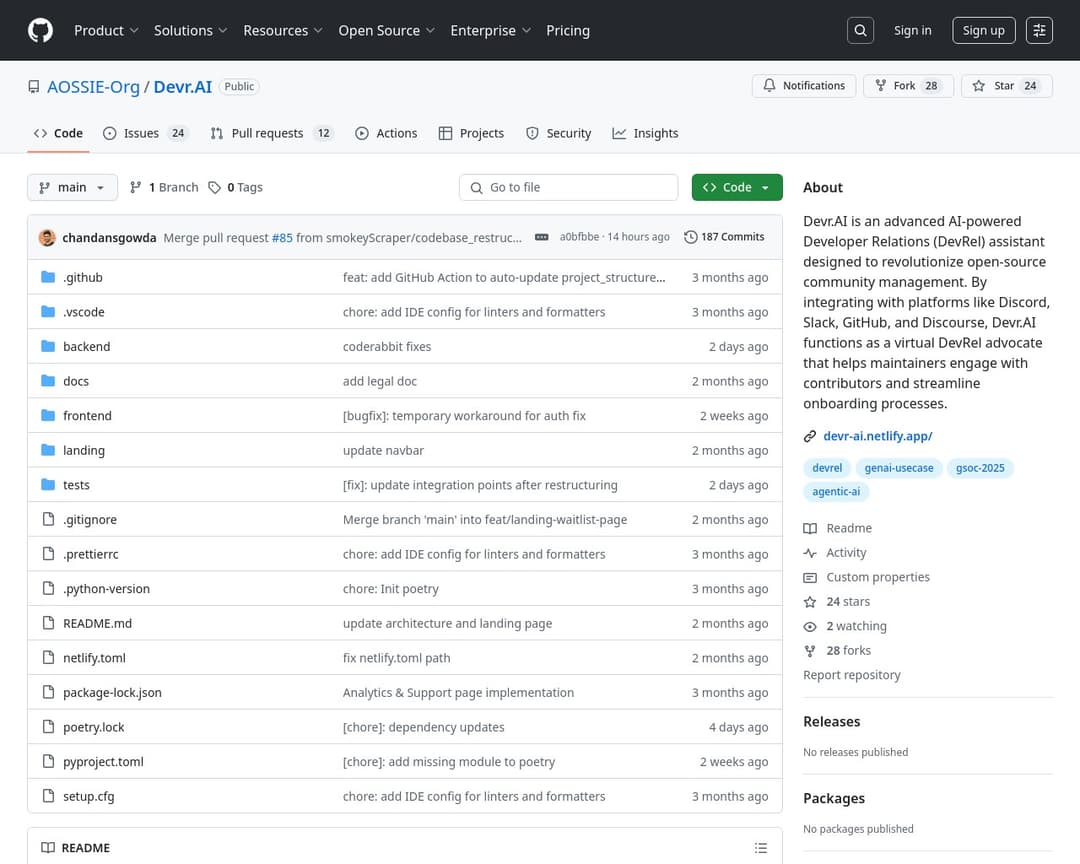
Task: Click the Sign in link
Action: 913,30
